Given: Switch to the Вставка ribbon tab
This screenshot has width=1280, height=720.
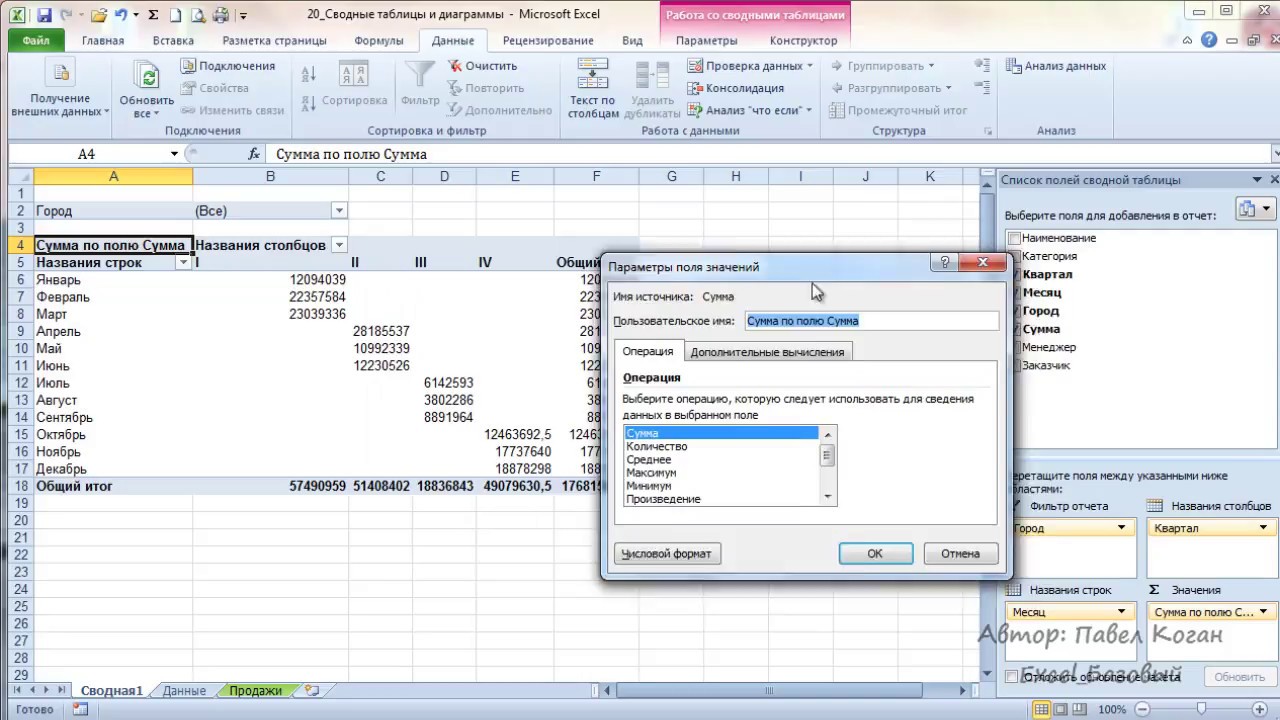Looking at the screenshot, I should 174,41.
